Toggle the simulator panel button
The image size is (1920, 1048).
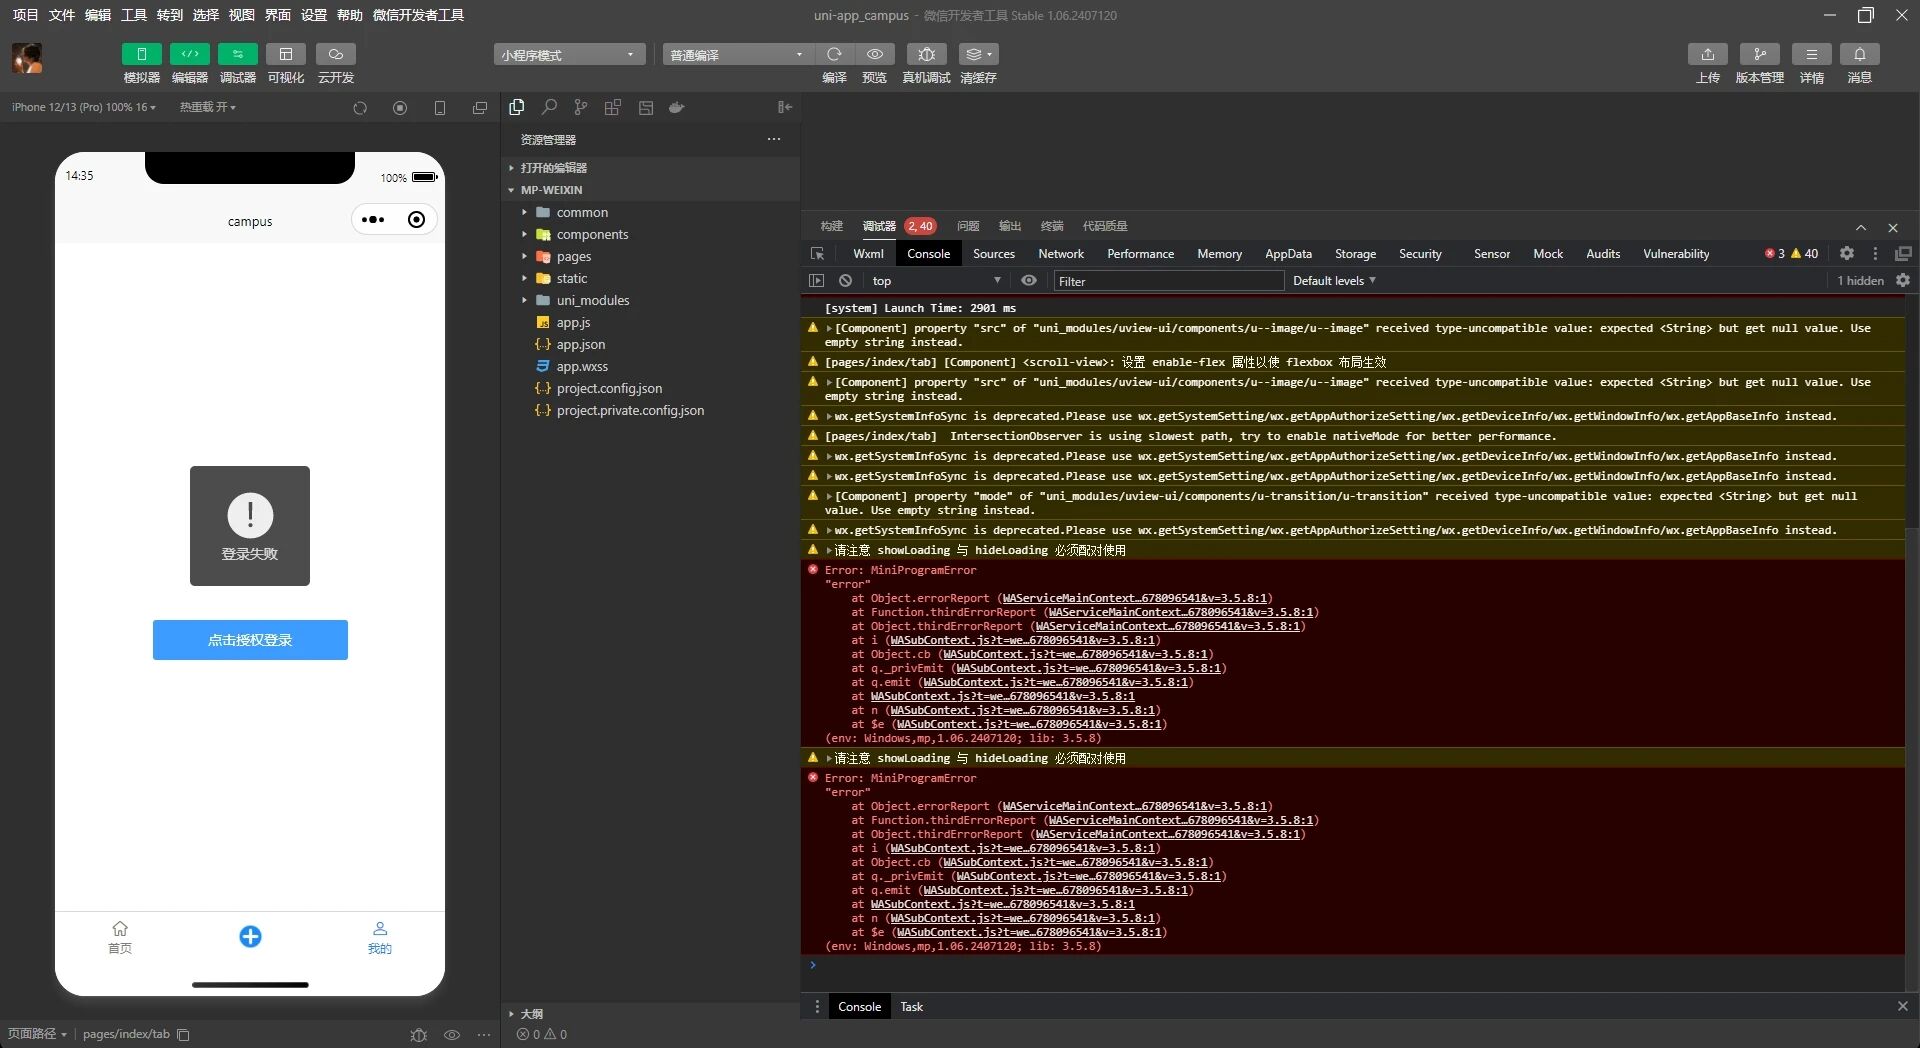(141, 54)
